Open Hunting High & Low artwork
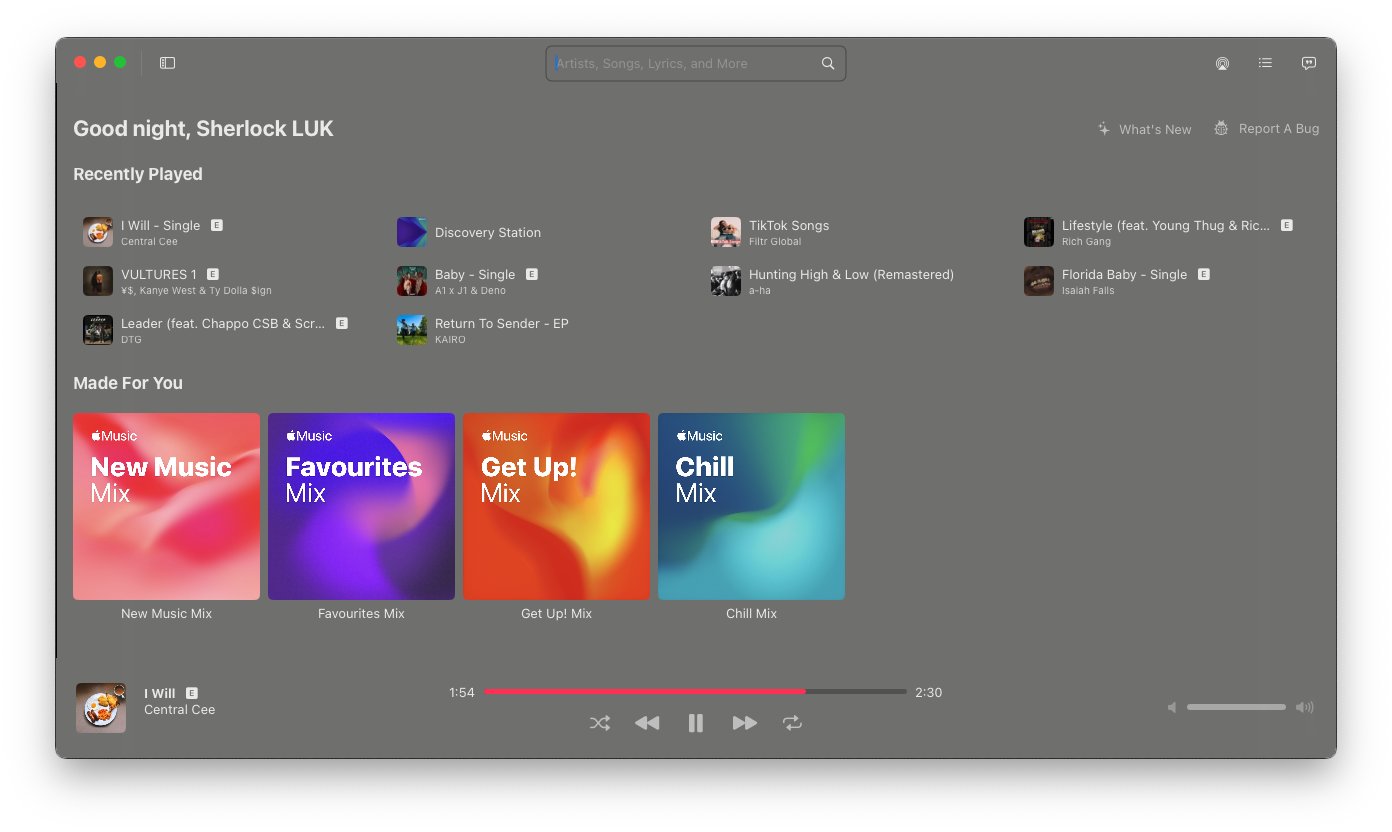Viewport: 1392px width, 832px height. pyautogui.click(x=726, y=281)
